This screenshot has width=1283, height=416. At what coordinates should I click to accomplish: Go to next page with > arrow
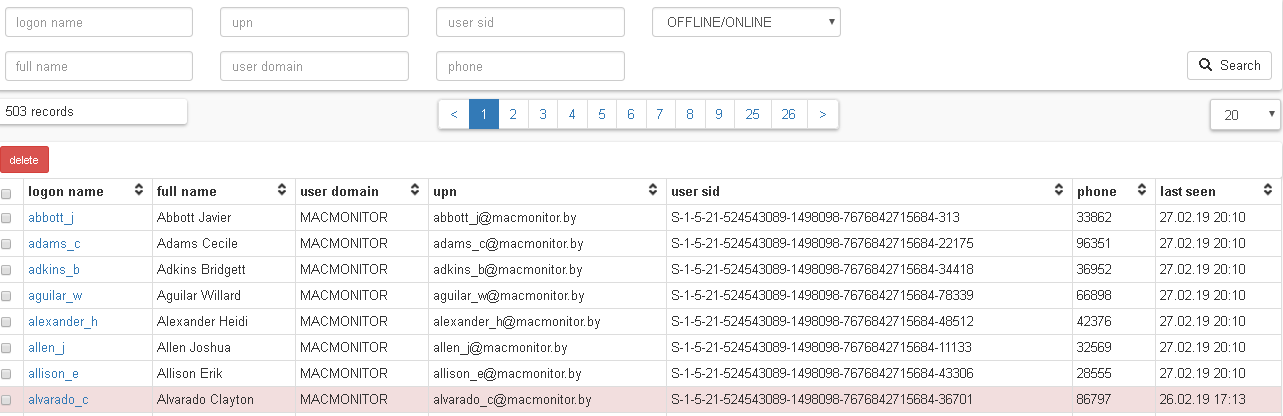tap(822, 115)
